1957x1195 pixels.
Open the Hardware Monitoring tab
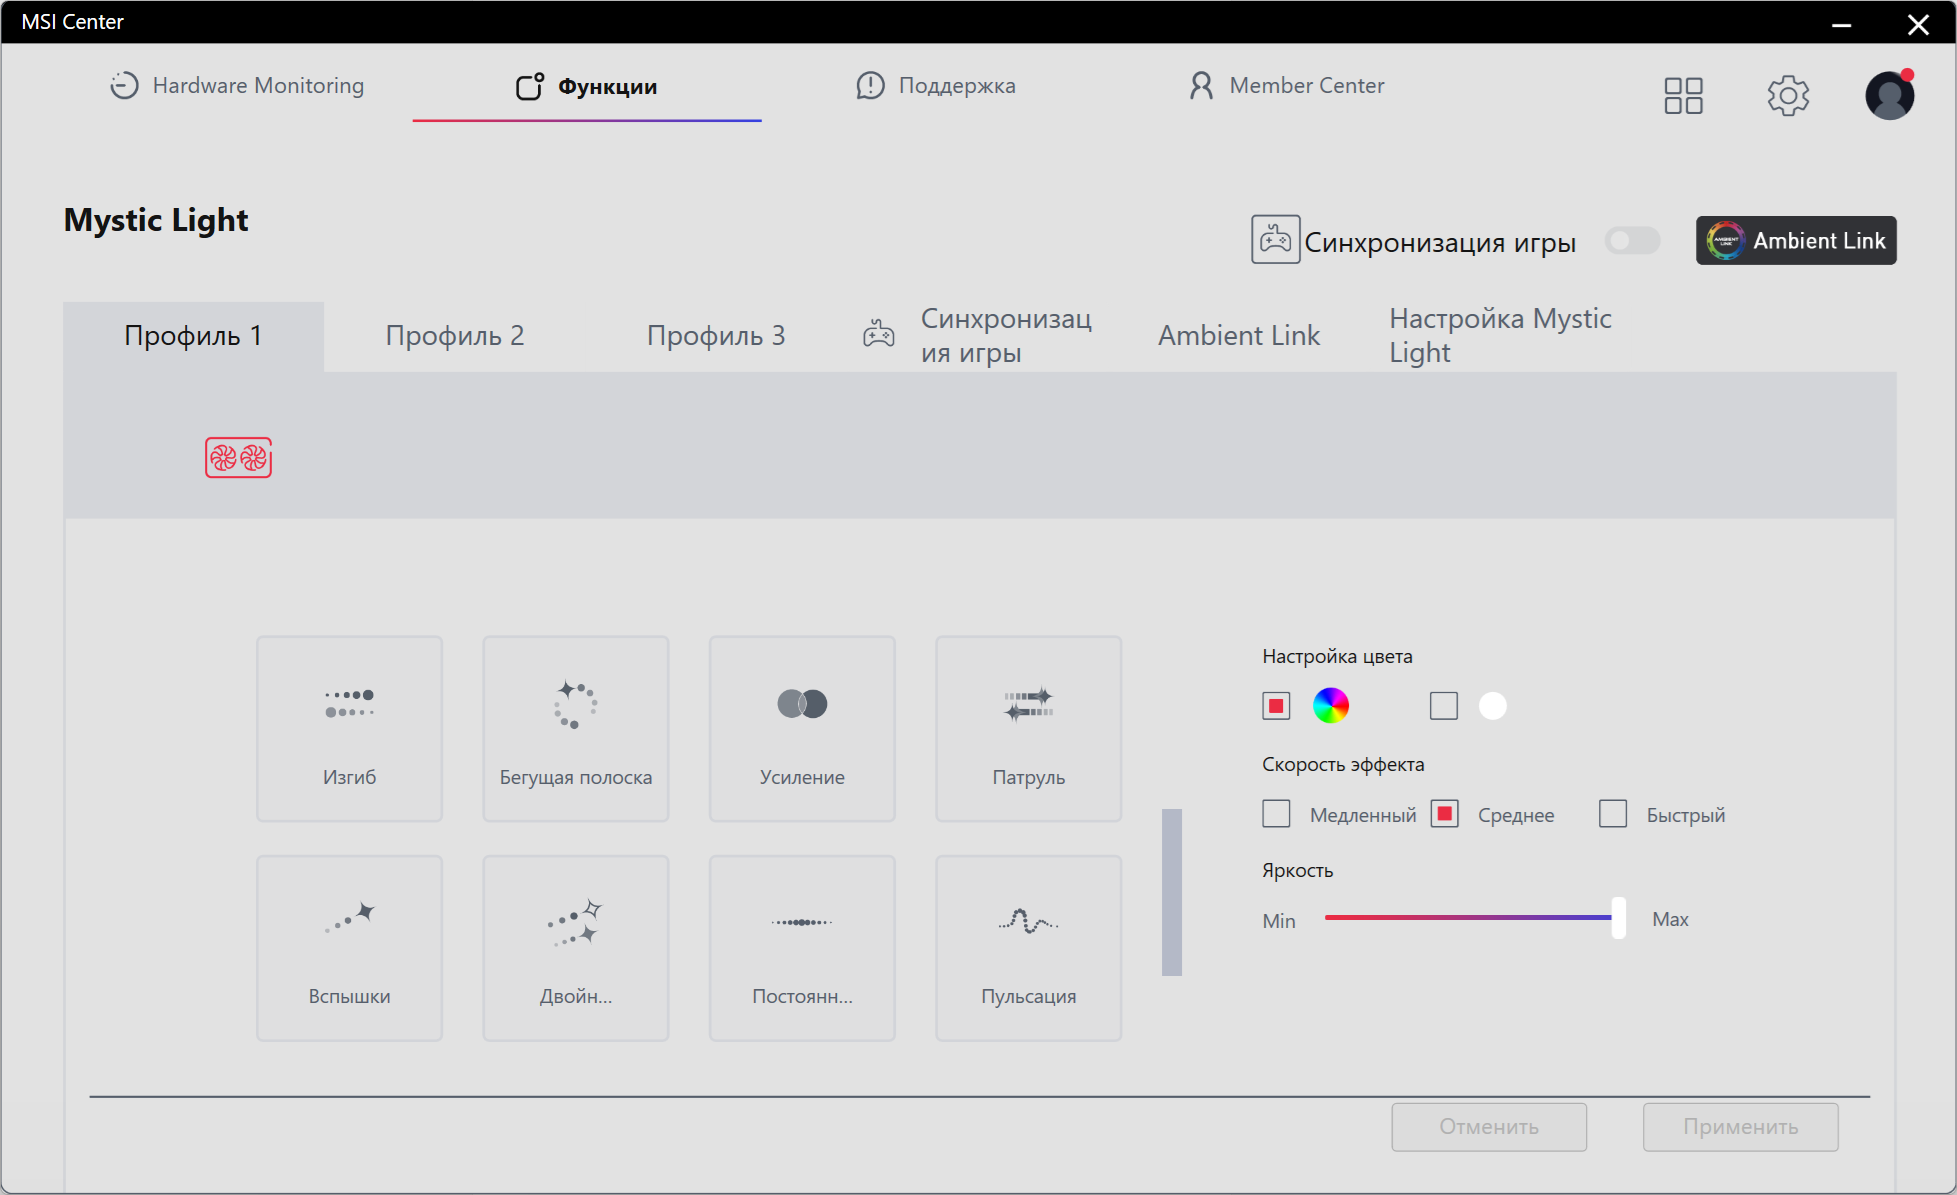[x=237, y=86]
